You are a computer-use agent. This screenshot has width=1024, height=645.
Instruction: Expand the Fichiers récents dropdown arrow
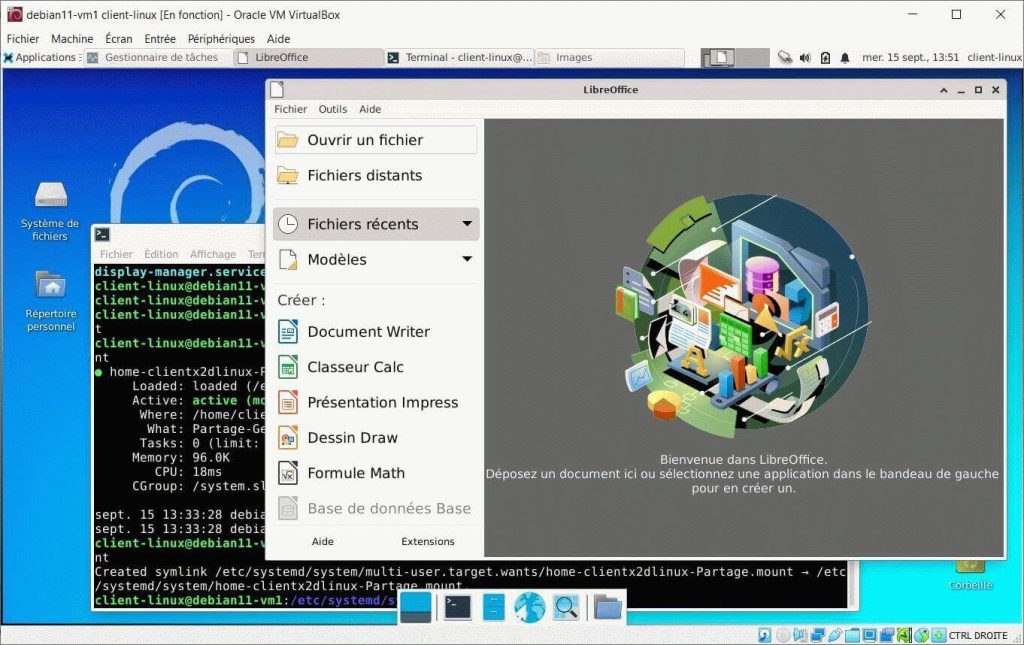click(467, 224)
